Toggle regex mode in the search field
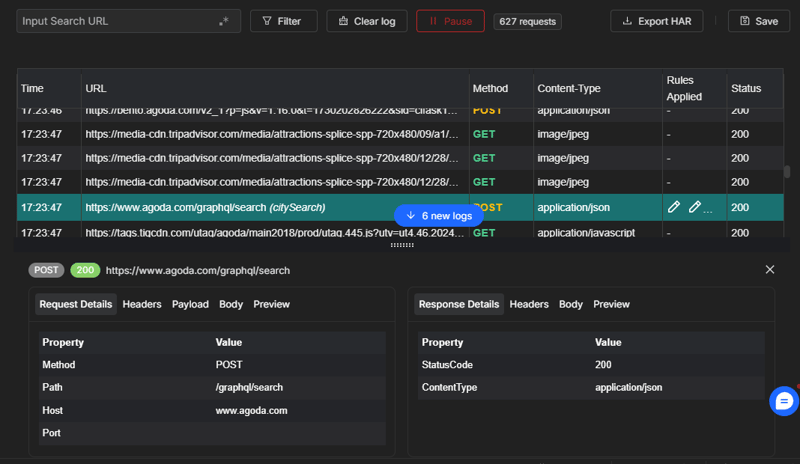Image resolution: width=800 pixels, height=464 pixels. tap(224, 21)
